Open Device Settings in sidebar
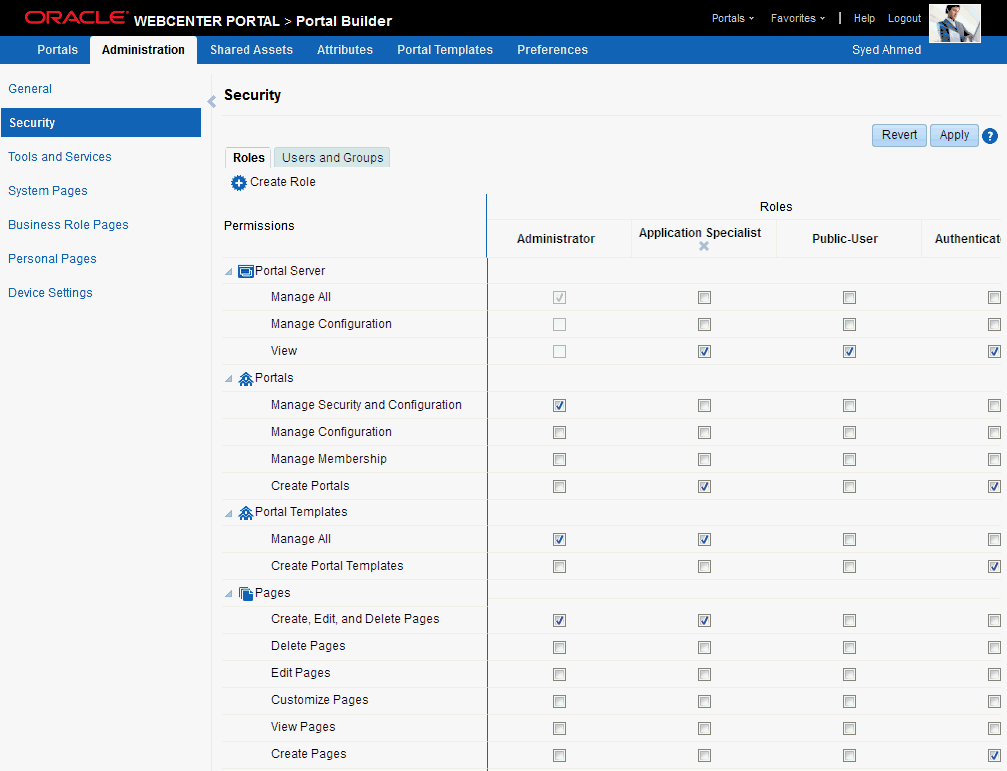This screenshot has width=1007, height=771. [50, 293]
